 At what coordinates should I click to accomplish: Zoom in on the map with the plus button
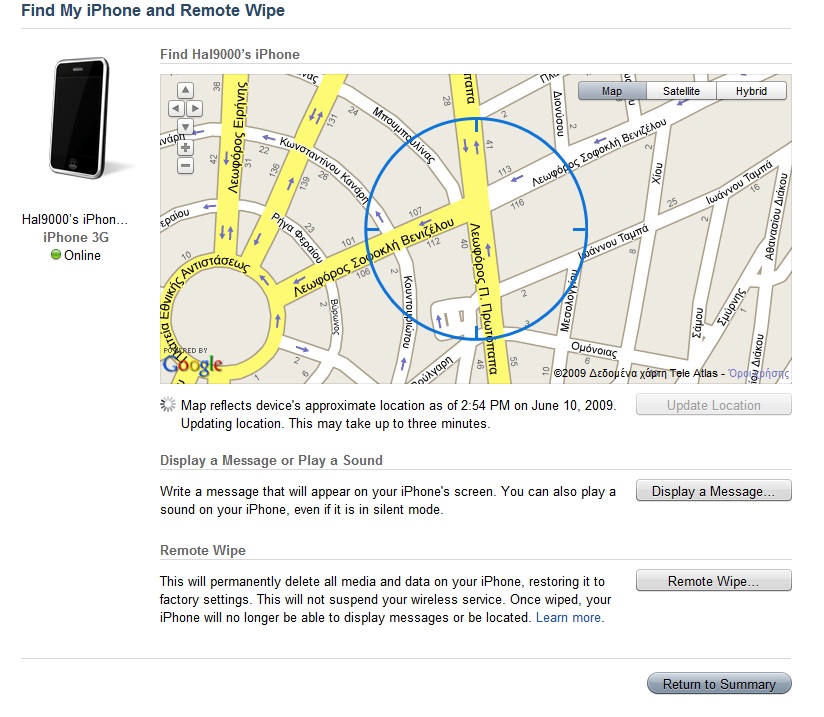click(x=185, y=148)
